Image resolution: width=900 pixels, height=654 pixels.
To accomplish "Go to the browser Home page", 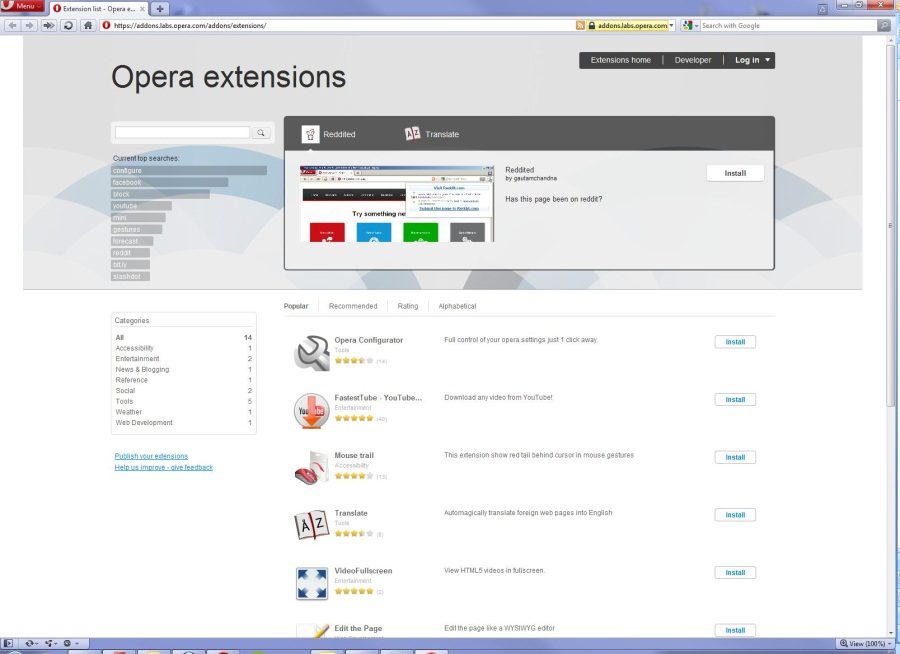I will [87, 25].
